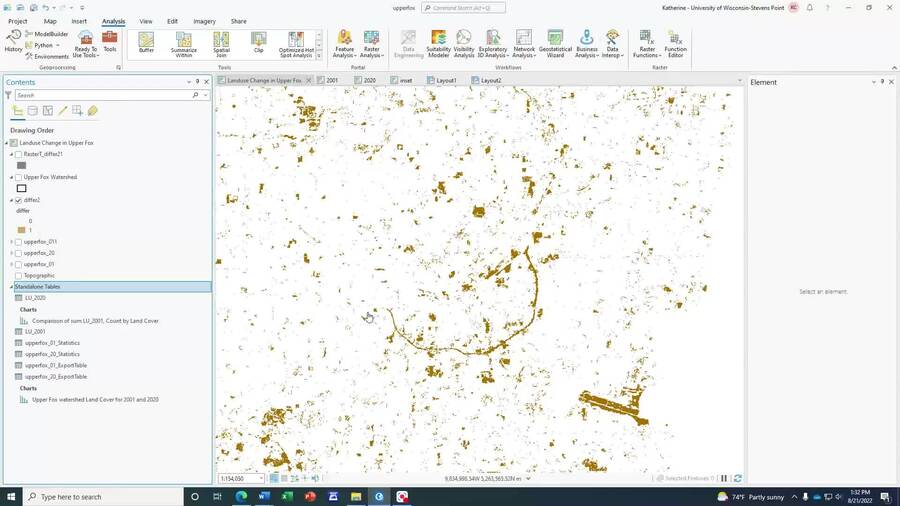The image size is (900, 506).
Task: Enable the upperfox_01 layer checkbox
Action: 18,264
